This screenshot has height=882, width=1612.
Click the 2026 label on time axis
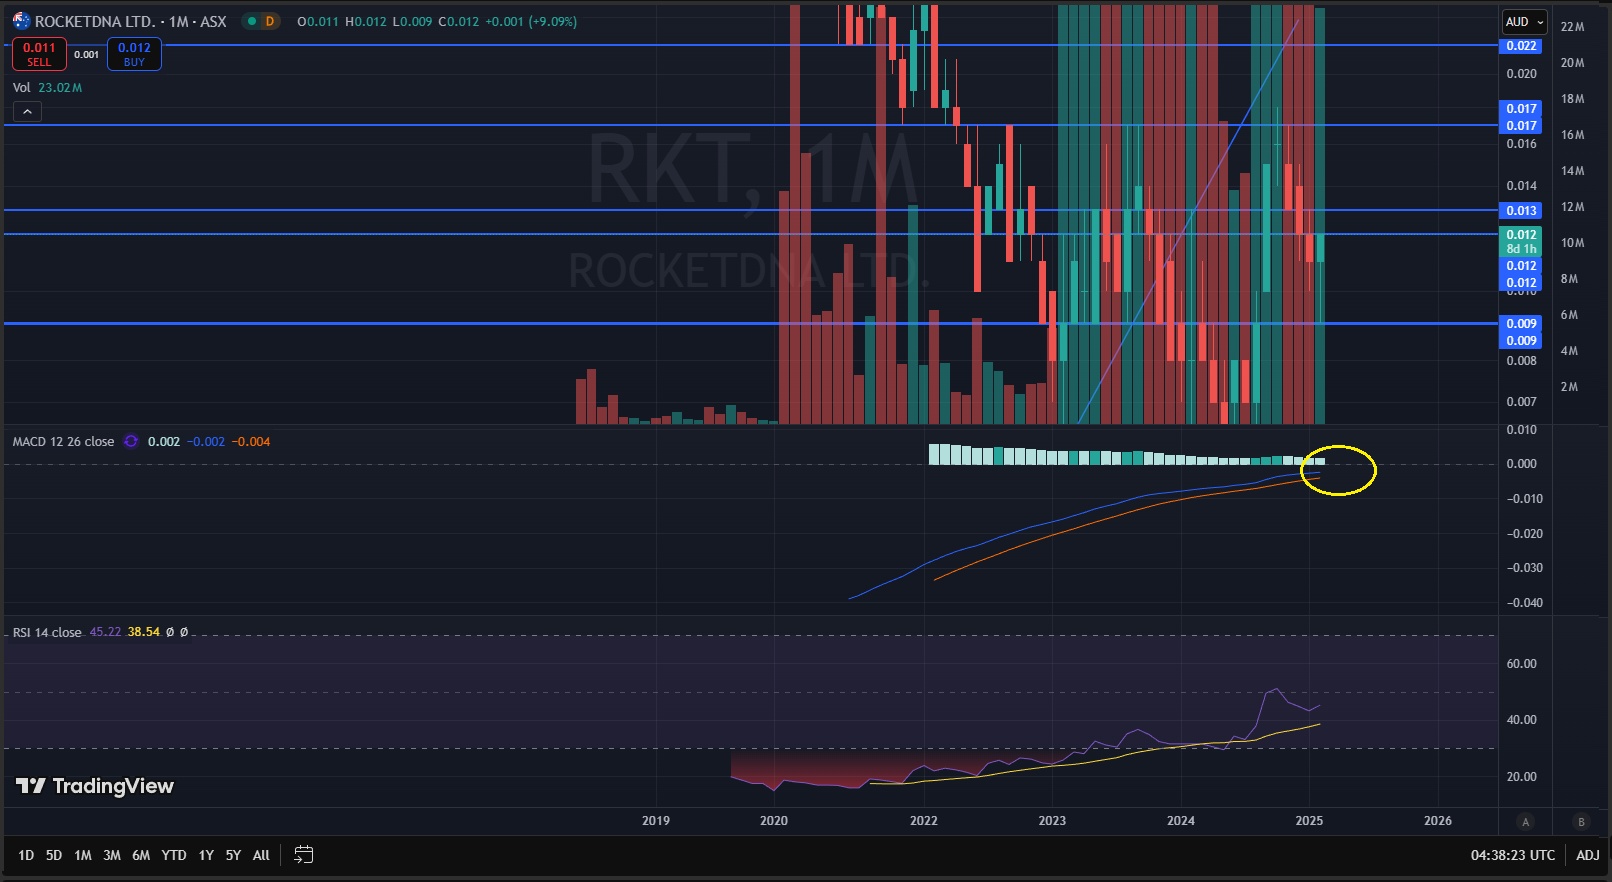pyautogui.click(x=1438, y=821)
